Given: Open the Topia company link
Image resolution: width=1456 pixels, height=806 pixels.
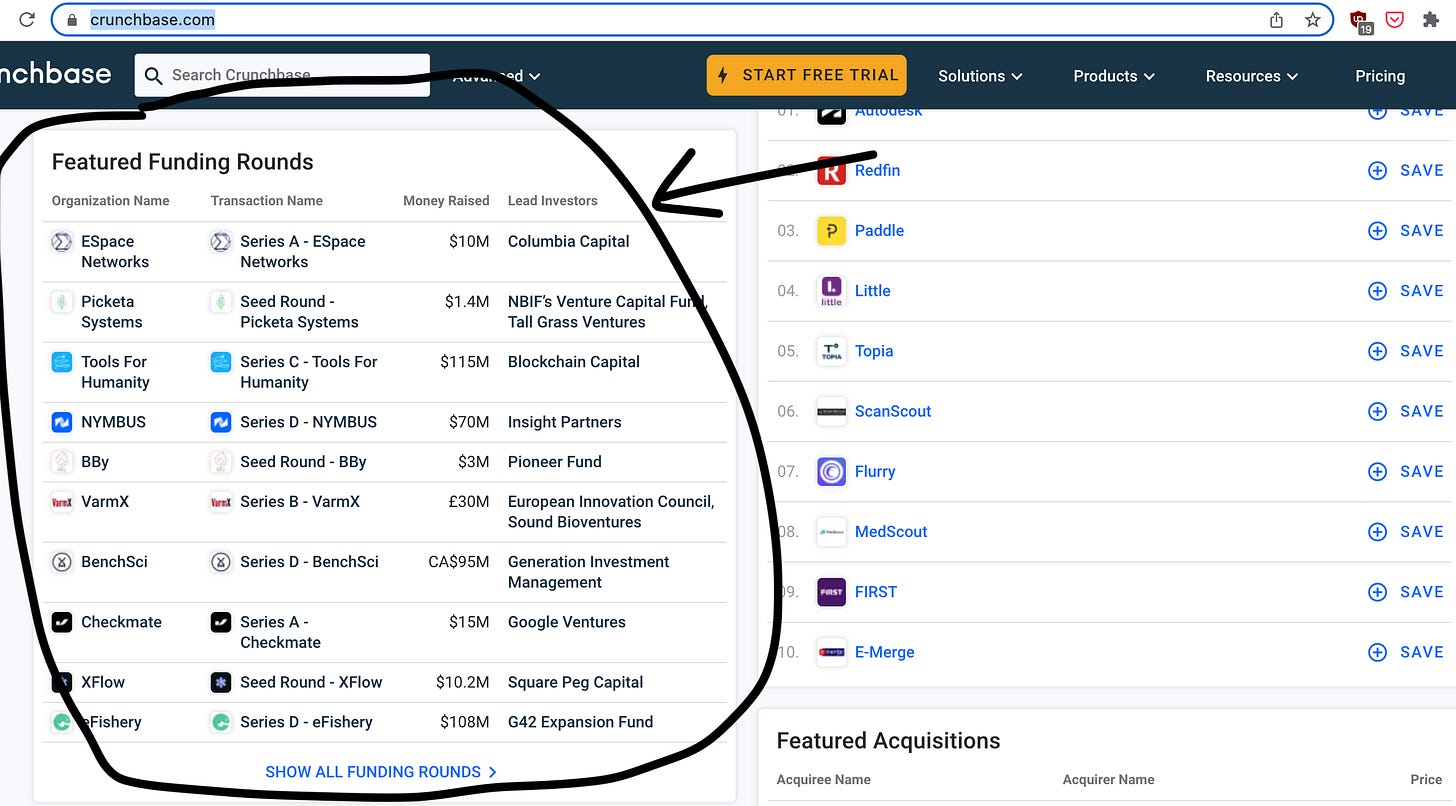Looking at the screenshot, I should tap(874, 351).
